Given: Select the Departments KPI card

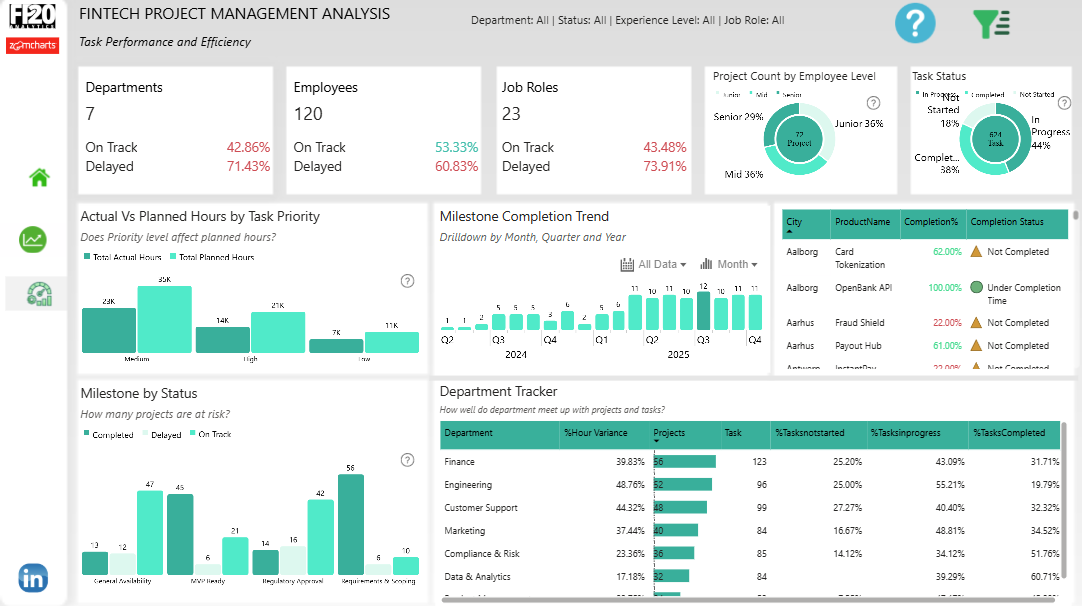Looking at the screenshot, I should point(176,130).
